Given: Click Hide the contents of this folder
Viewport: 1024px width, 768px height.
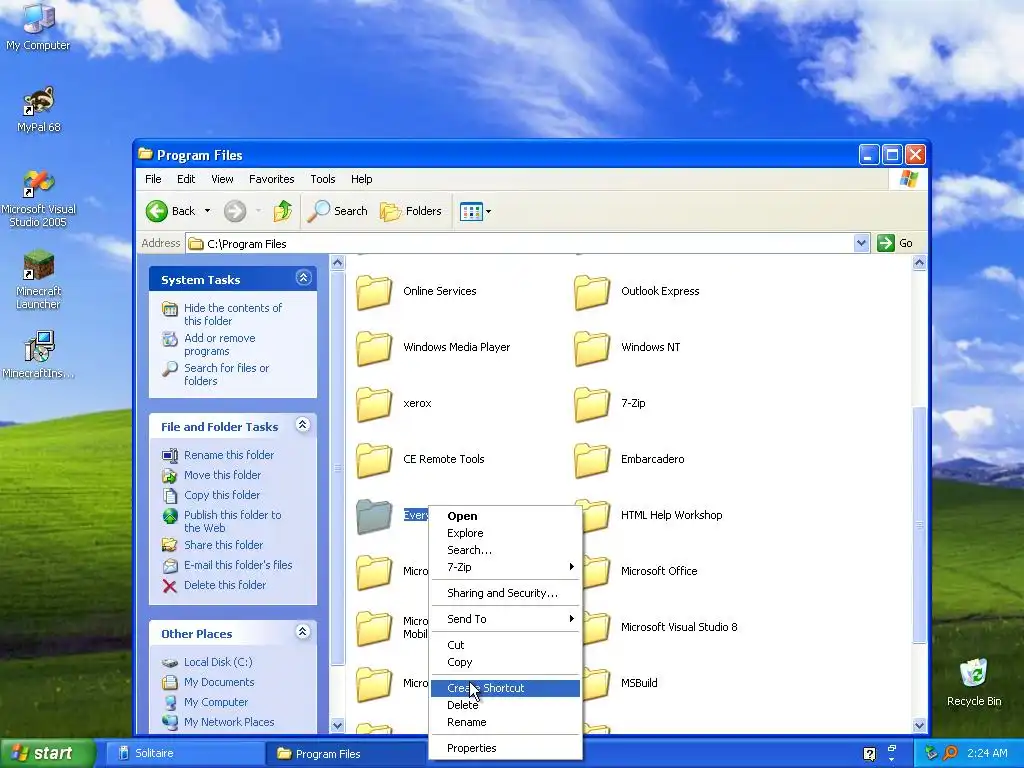Looking at the screenshot, I should click(x=232, y=314).
